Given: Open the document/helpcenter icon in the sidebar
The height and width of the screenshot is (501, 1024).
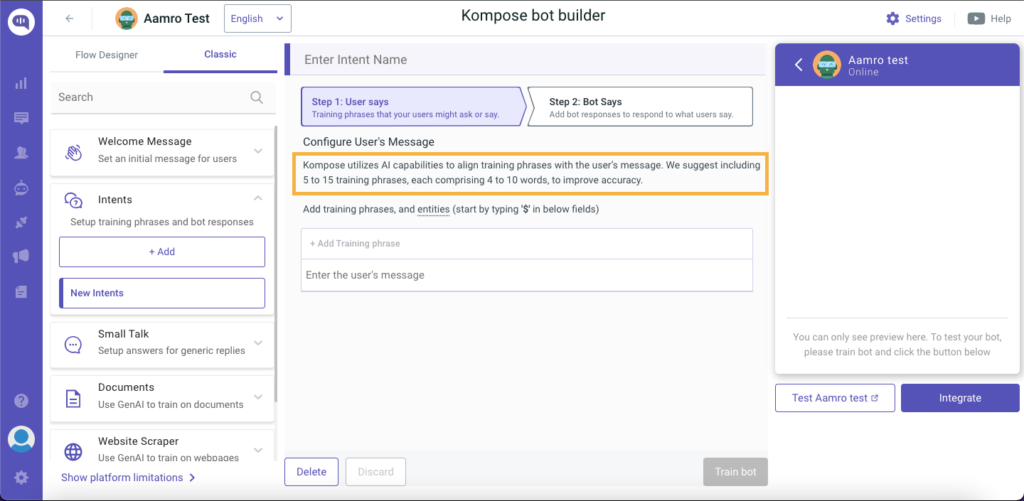Looking at the screenshot, I should [21, 292].
